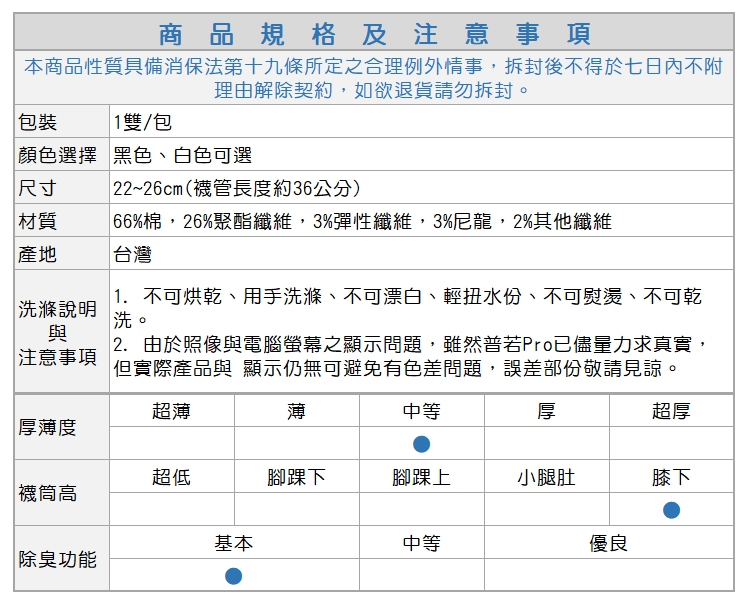Click the 商品規格及注意事項 header title
The image size is (750, 604).
click(x=374, y=34)
